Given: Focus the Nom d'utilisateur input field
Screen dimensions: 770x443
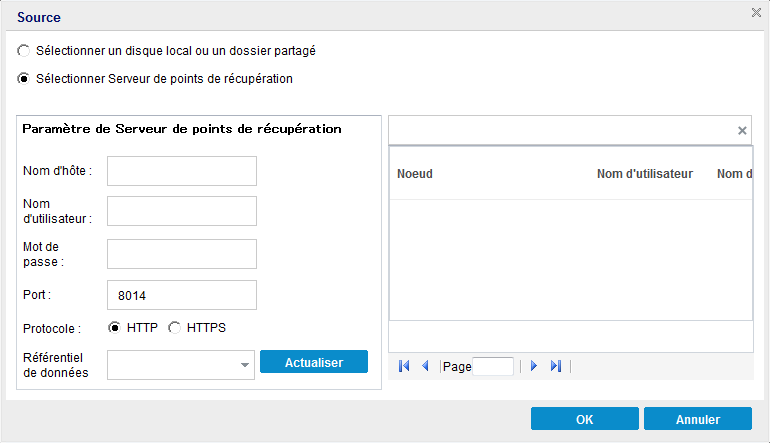Looking at the screenshot, I should click(x=182, y=211).
